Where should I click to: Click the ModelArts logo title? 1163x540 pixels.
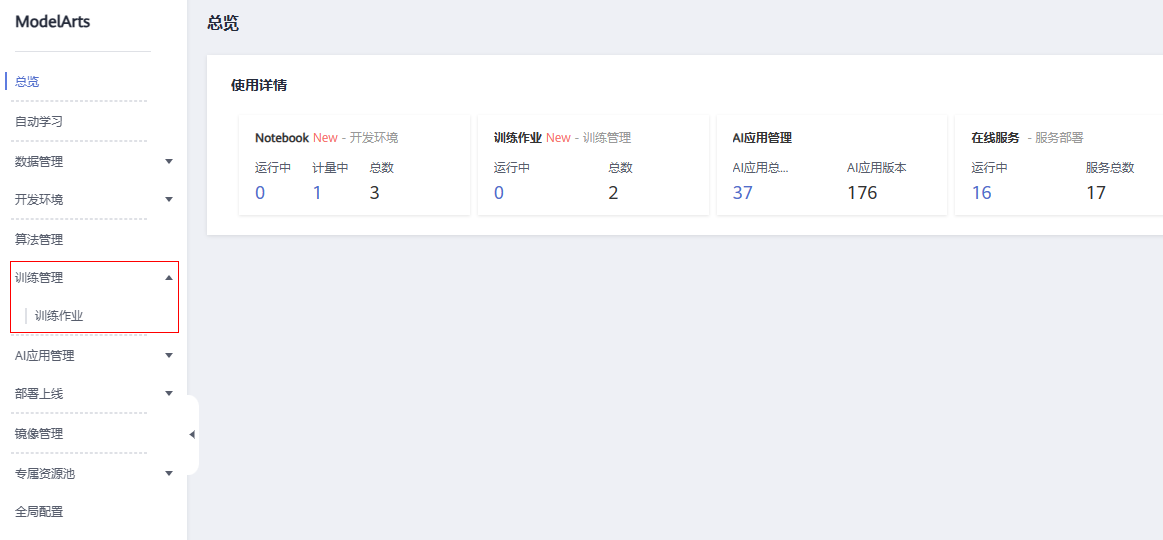[x=53, y=22]
